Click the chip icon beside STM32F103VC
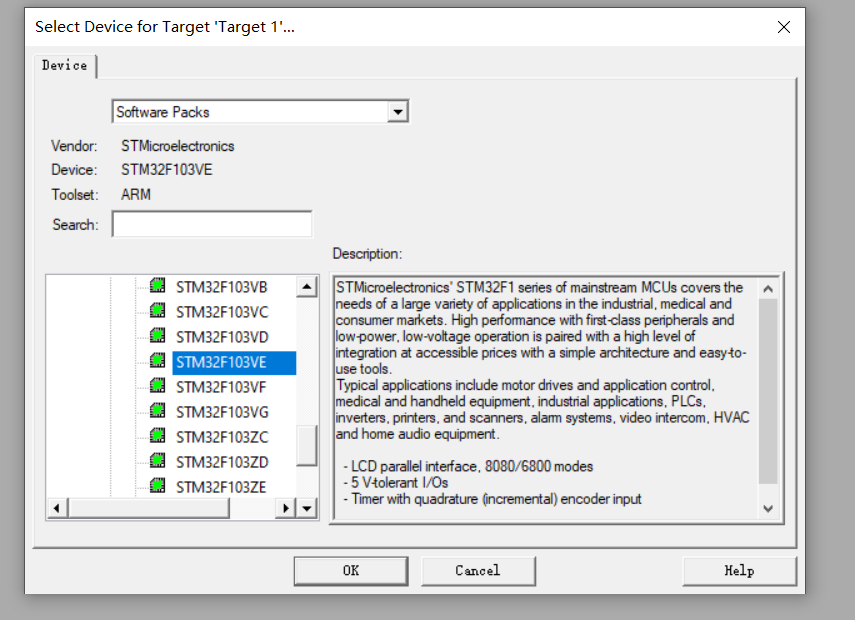This screenshot has width=855, height=620. tap(158, 310)
